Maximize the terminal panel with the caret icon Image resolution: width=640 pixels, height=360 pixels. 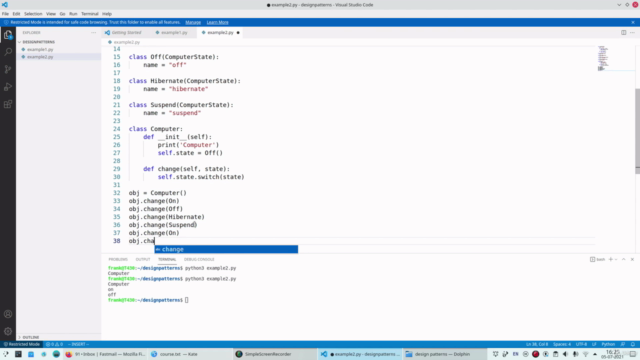click(624, 259)
